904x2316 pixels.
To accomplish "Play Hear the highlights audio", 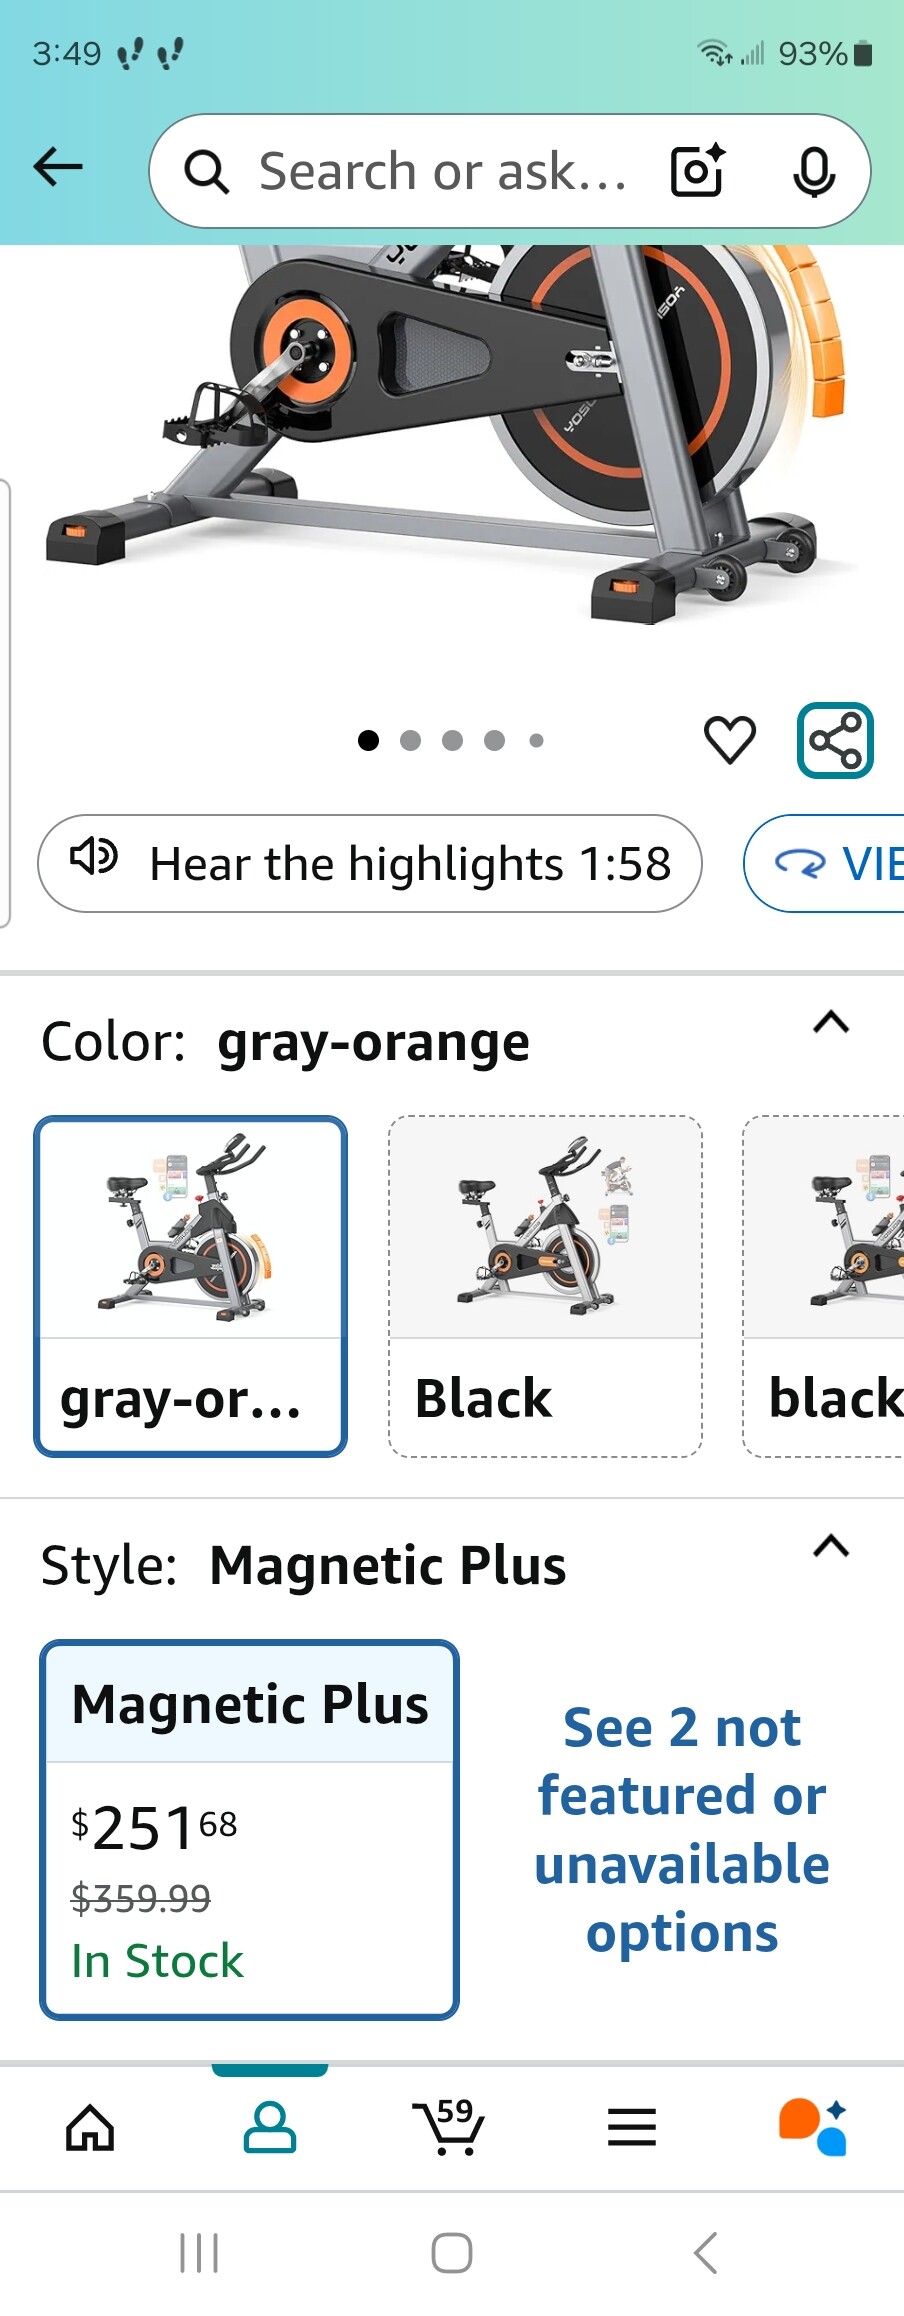I will (x=370, y=863).
